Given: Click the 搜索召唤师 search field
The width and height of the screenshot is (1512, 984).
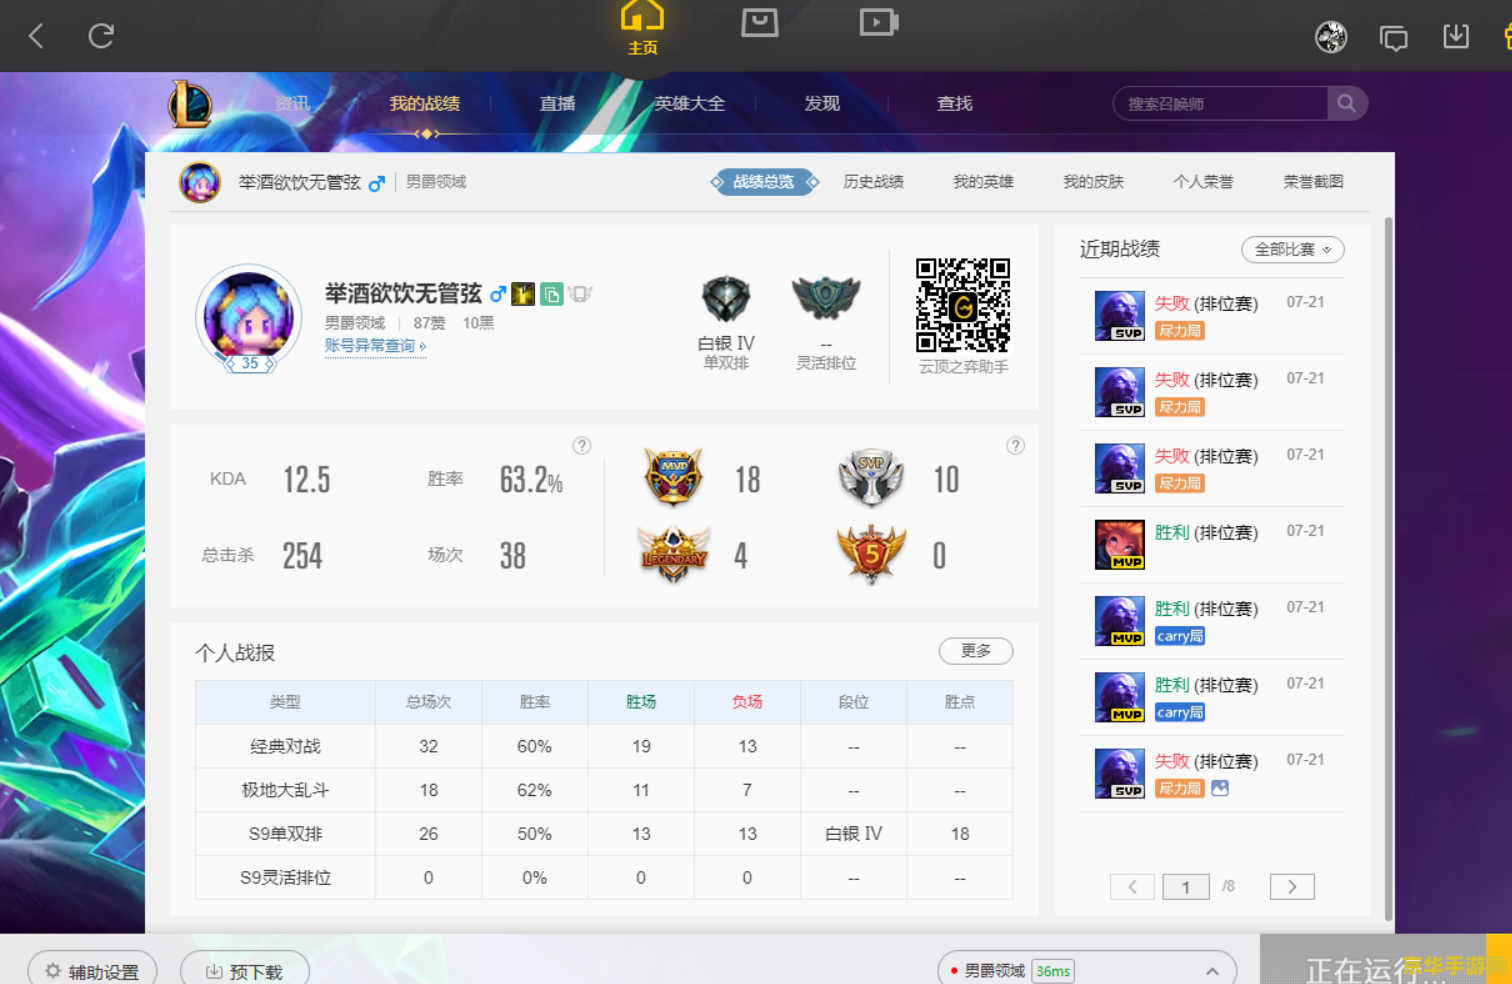Looking at the screenshot, I should click(1220, 103).
